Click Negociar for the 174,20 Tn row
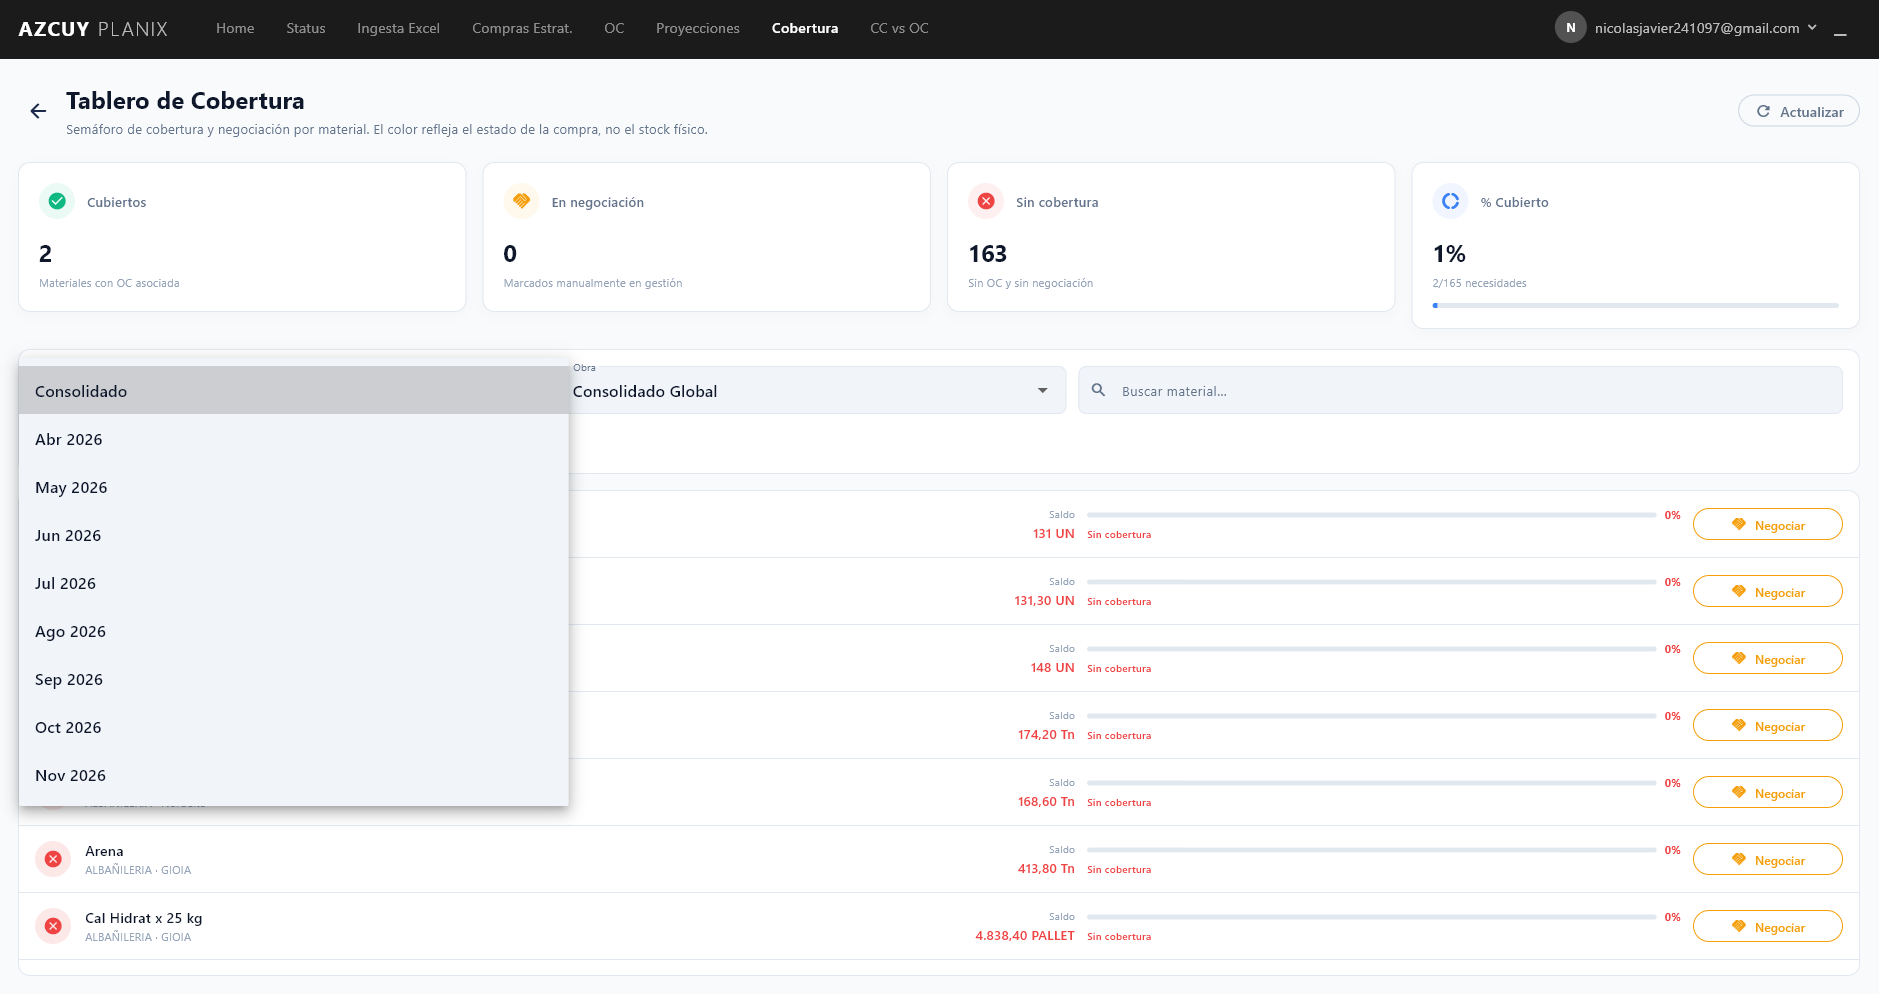This screenshot has width=1879, height=994. pyautogui.click(x=1767, y=725)
